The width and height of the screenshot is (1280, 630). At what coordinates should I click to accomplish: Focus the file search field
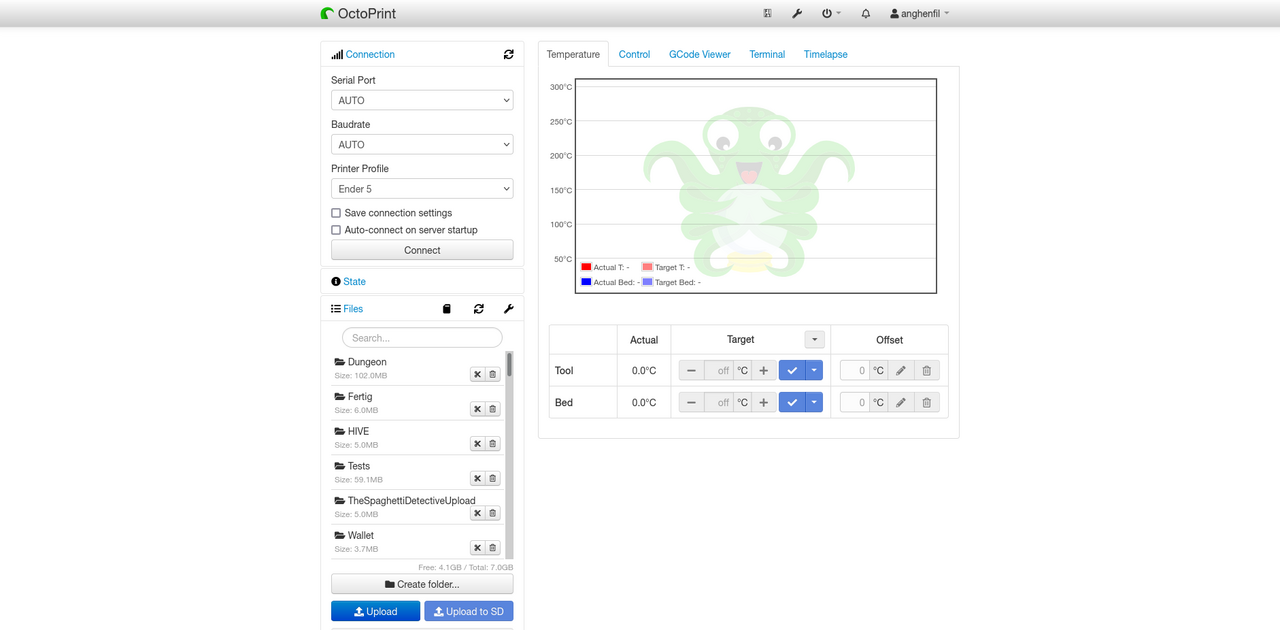[x=422, y=338]
